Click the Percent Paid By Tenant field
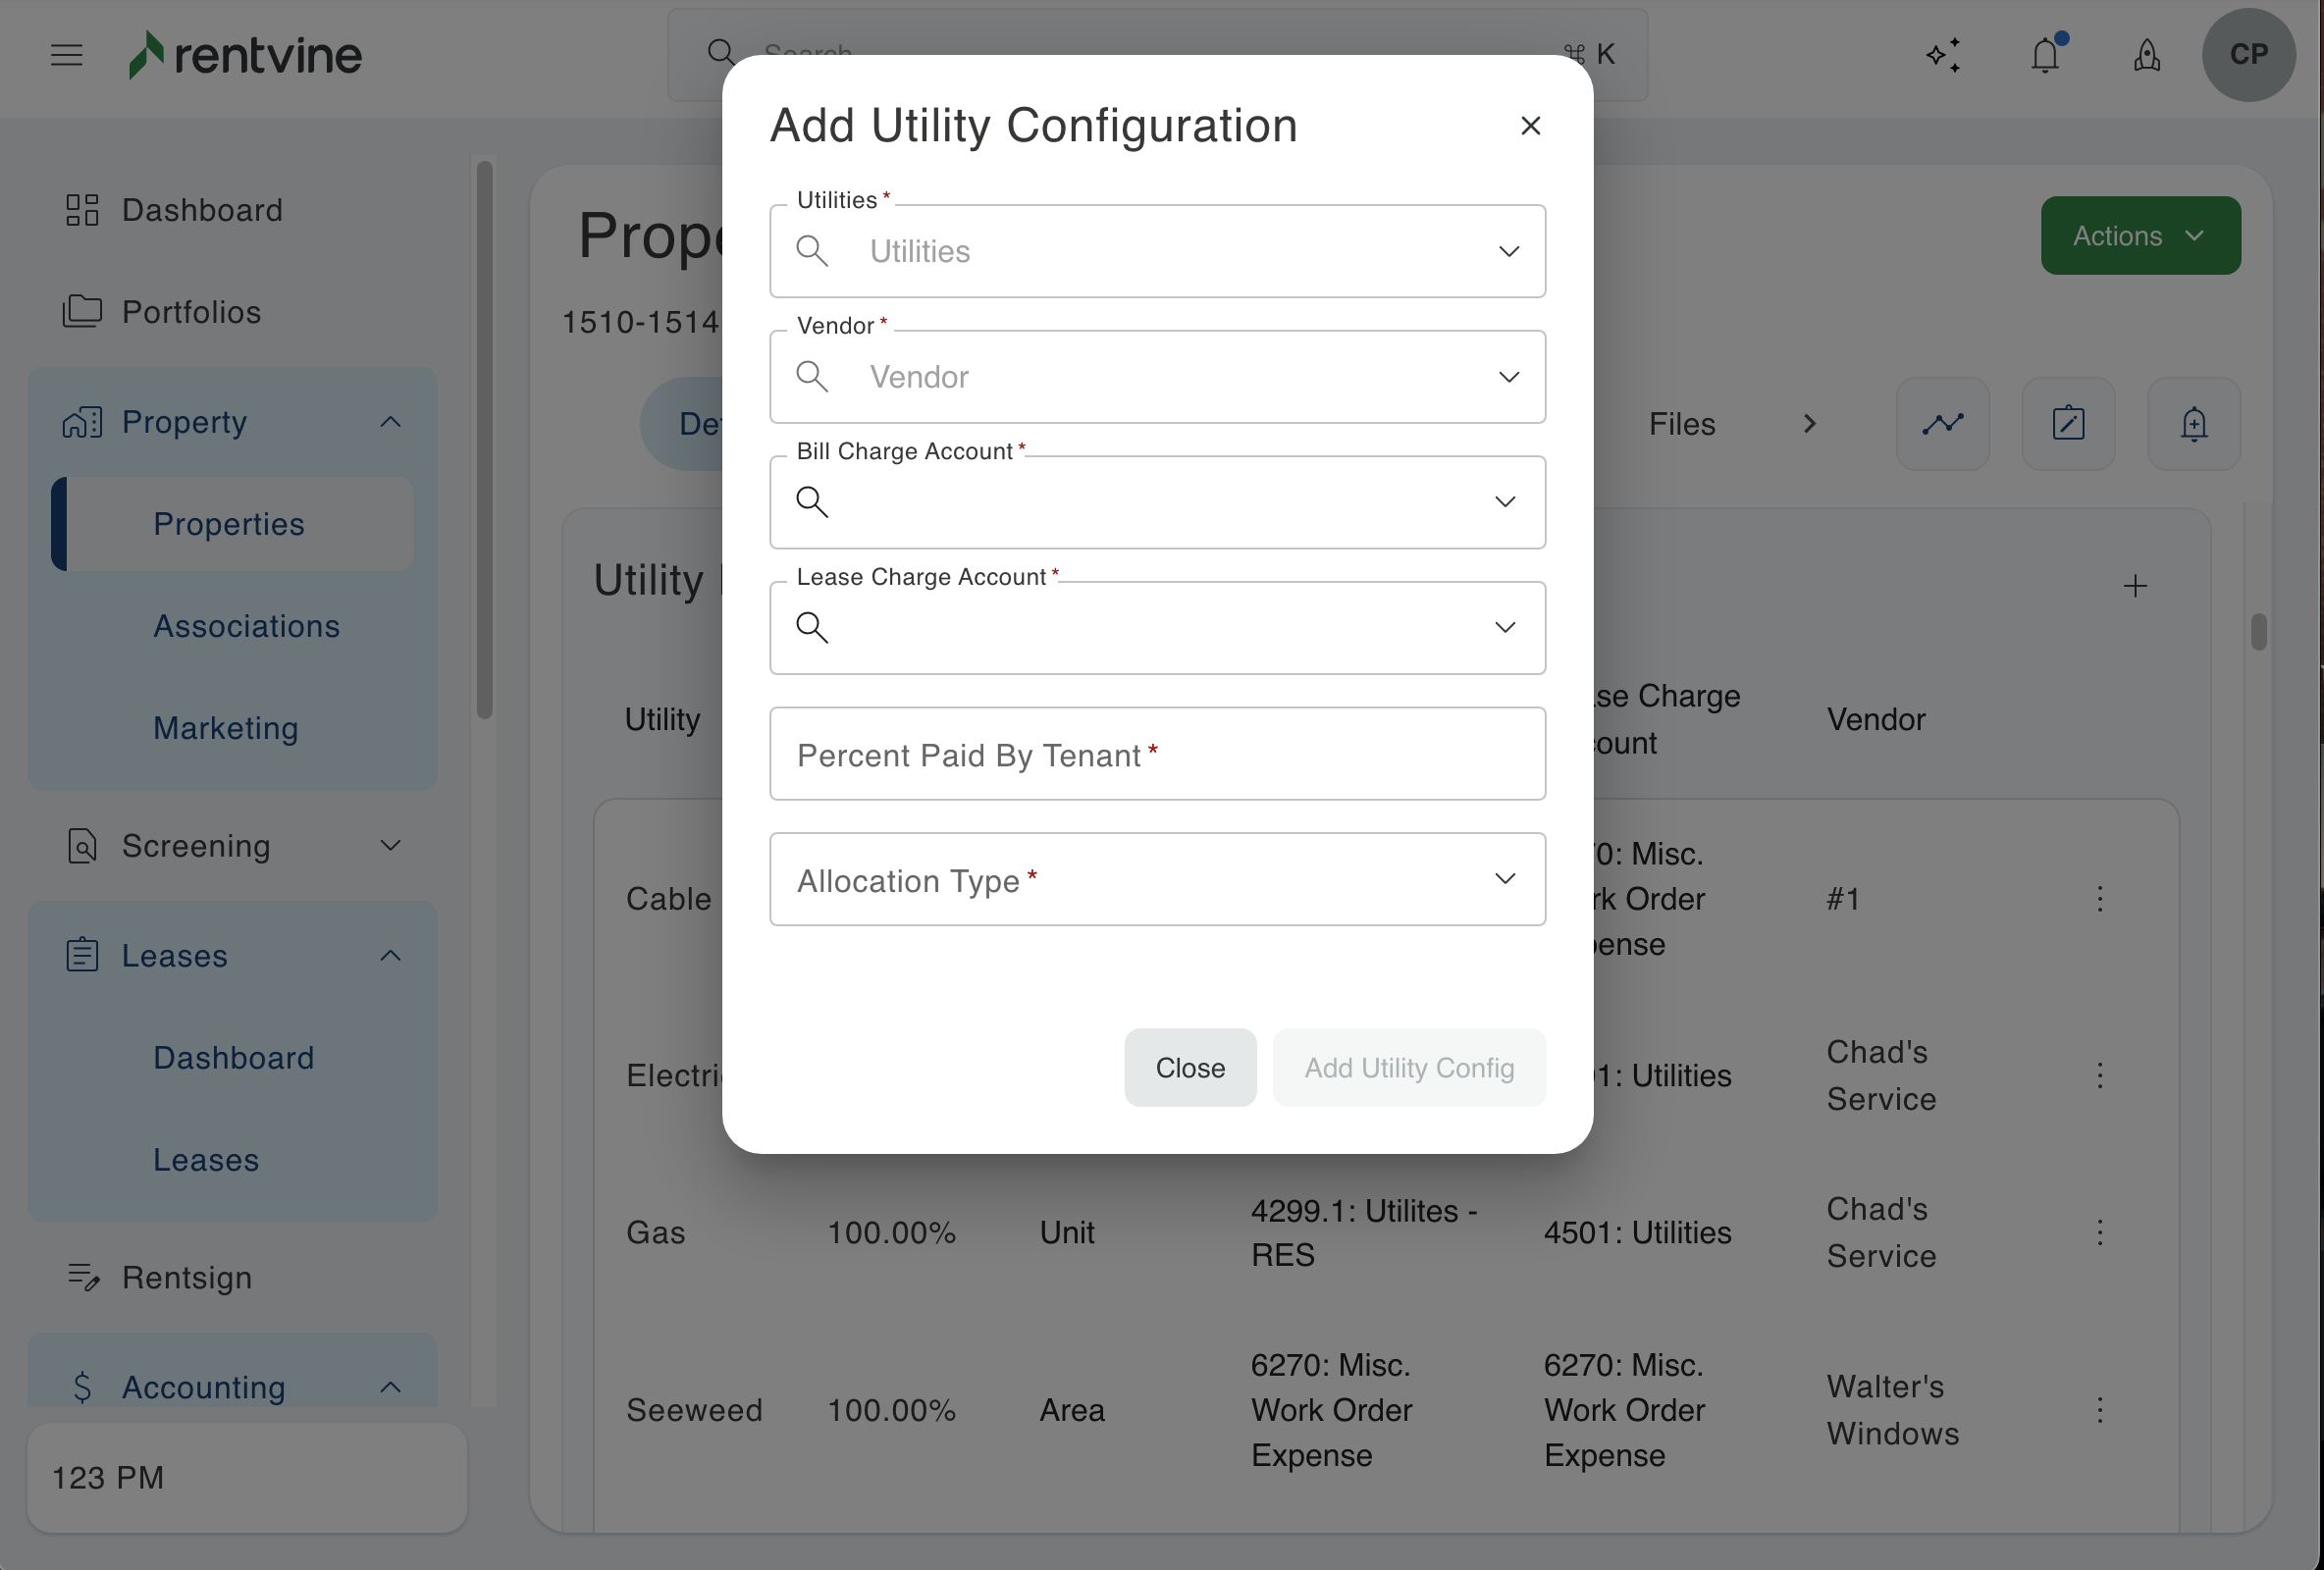The height and width of the screenshot is (1570, 2324). [1157, 754]
